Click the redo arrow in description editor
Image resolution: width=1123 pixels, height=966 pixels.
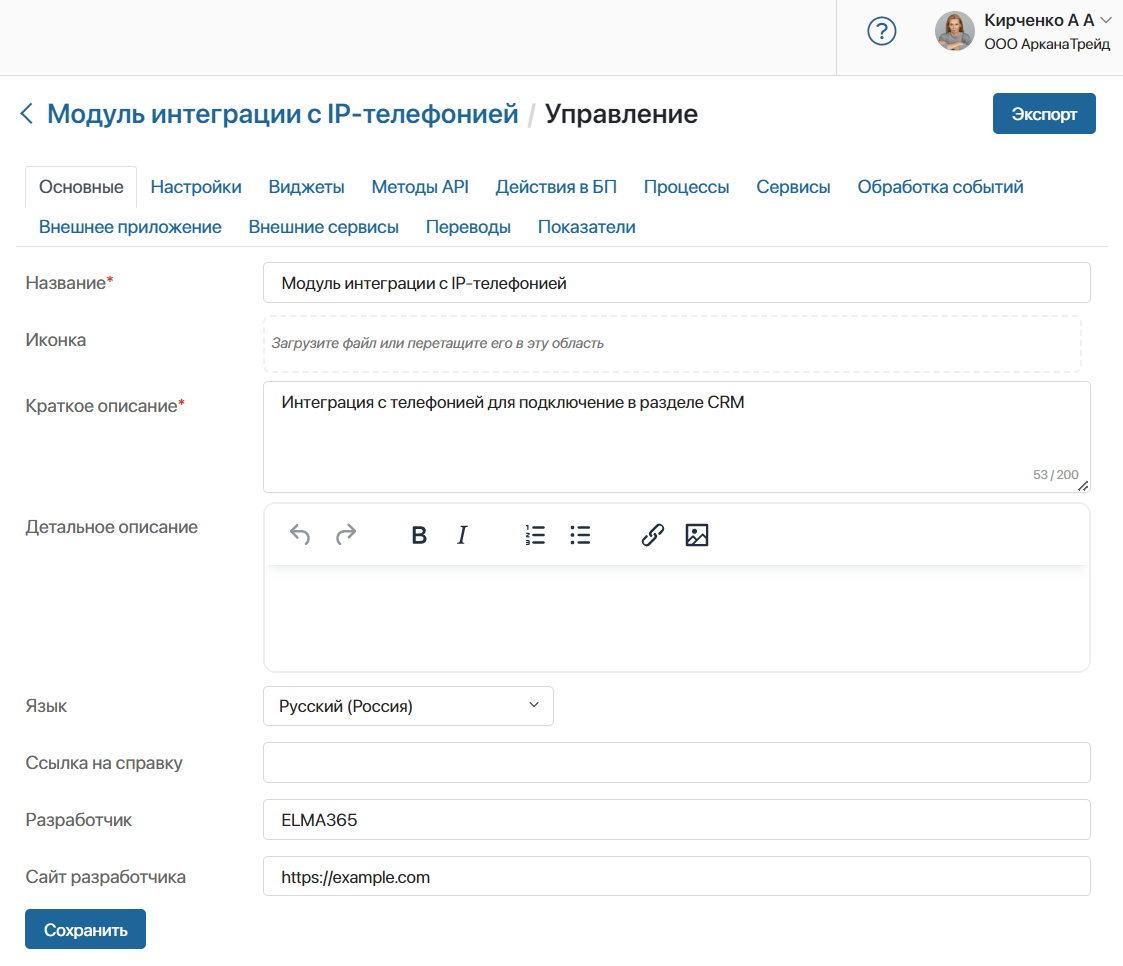click(x=346, y=535)
